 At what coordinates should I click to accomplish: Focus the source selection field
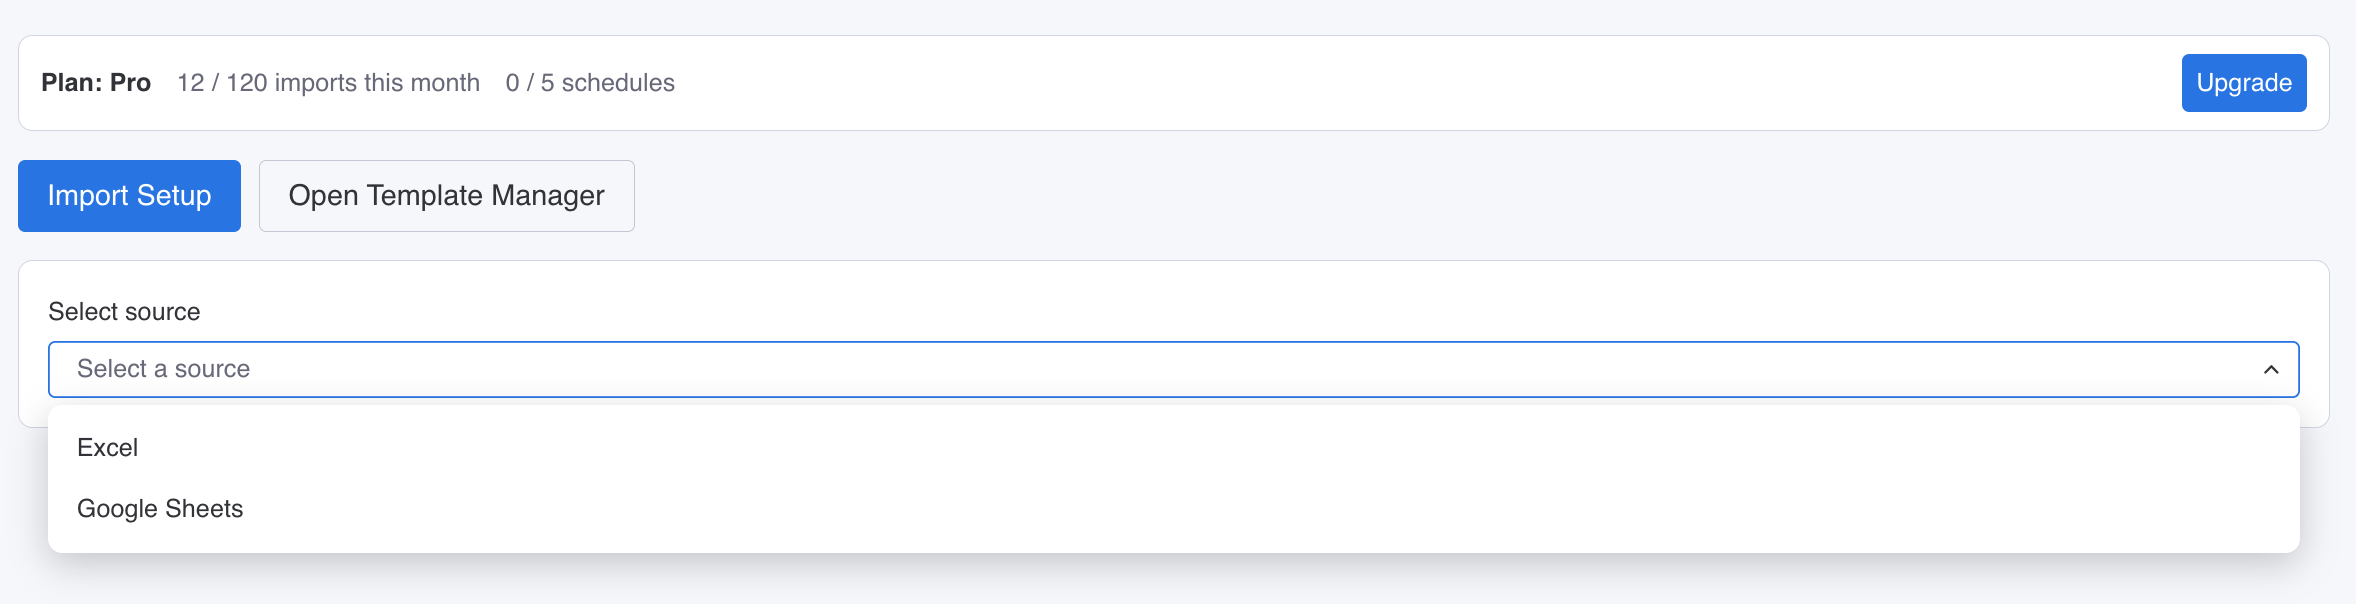[1172, 370]
